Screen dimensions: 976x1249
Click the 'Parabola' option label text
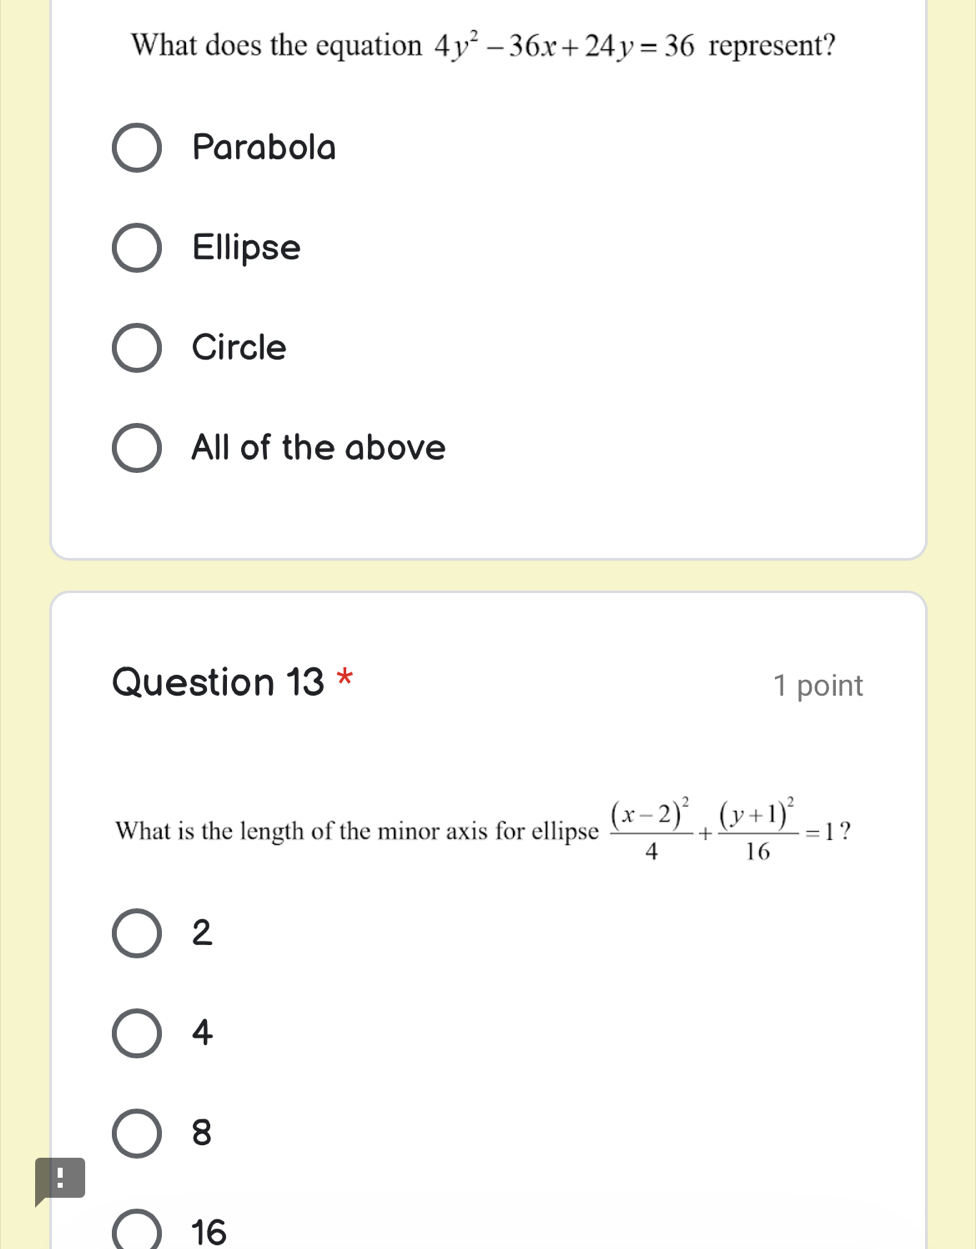tap(264, 148)
